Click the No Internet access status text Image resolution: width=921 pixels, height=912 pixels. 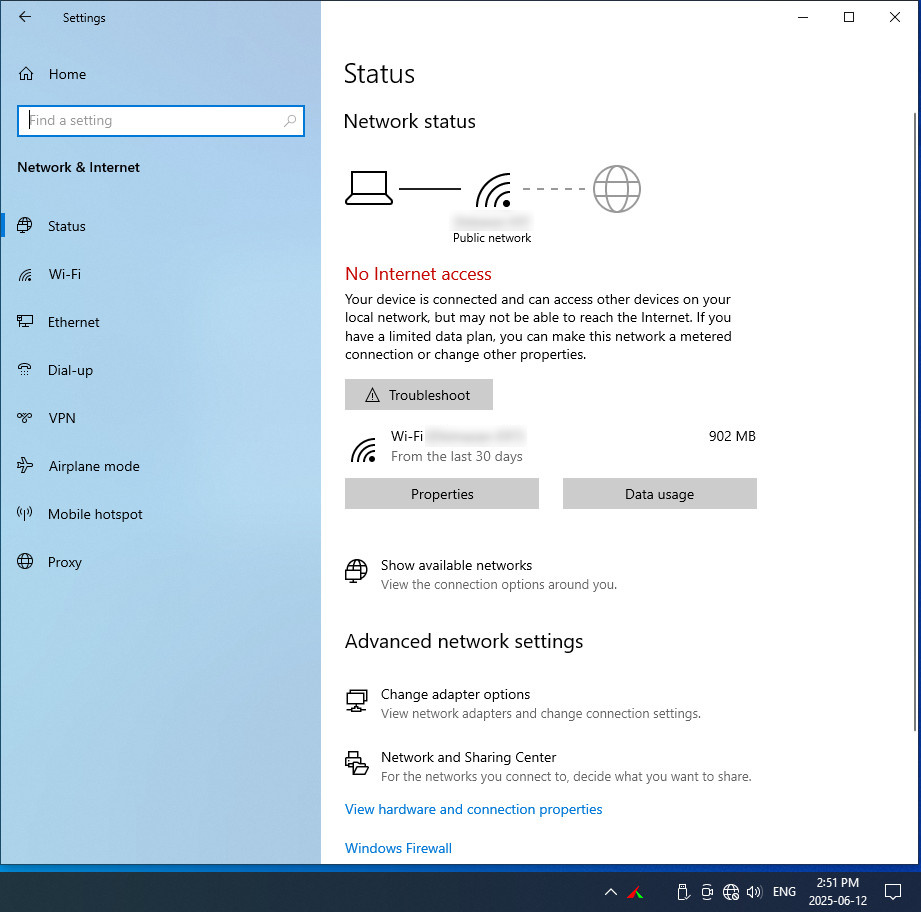(418, 274)
